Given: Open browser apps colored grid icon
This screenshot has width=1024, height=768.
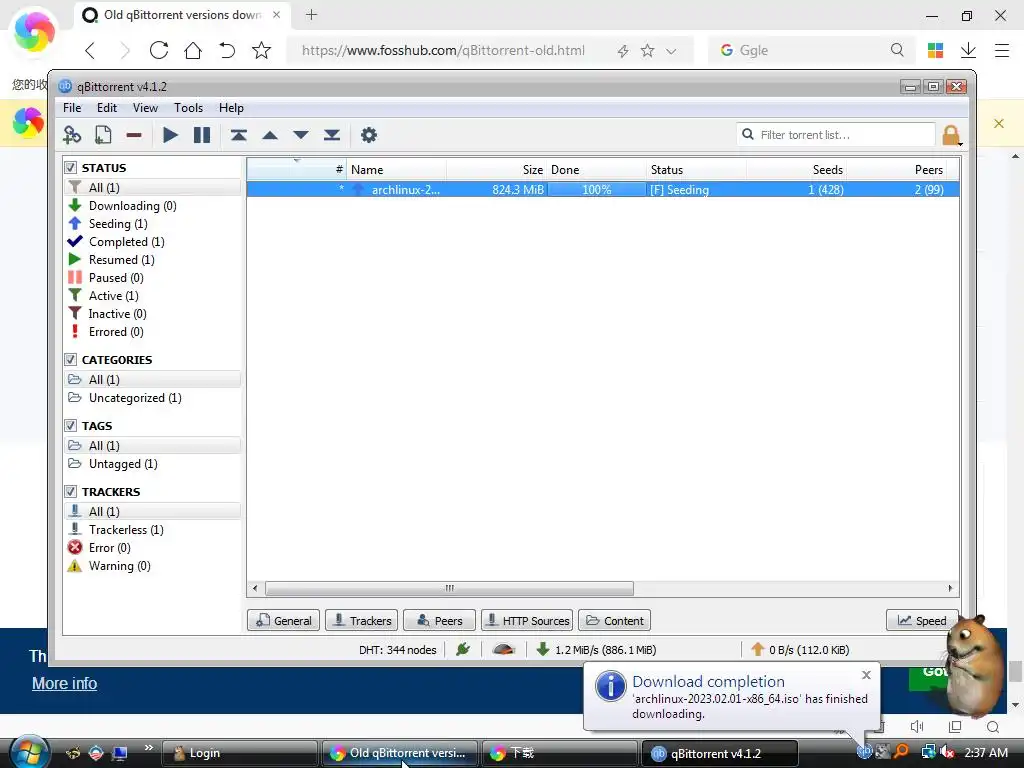Looking at the screenshot, I should (935, 50).
